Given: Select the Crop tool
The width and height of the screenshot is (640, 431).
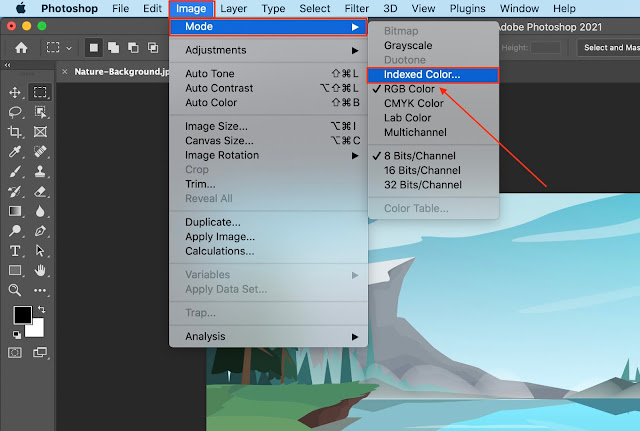Looking at the screenshot, I should coord(15,132).
